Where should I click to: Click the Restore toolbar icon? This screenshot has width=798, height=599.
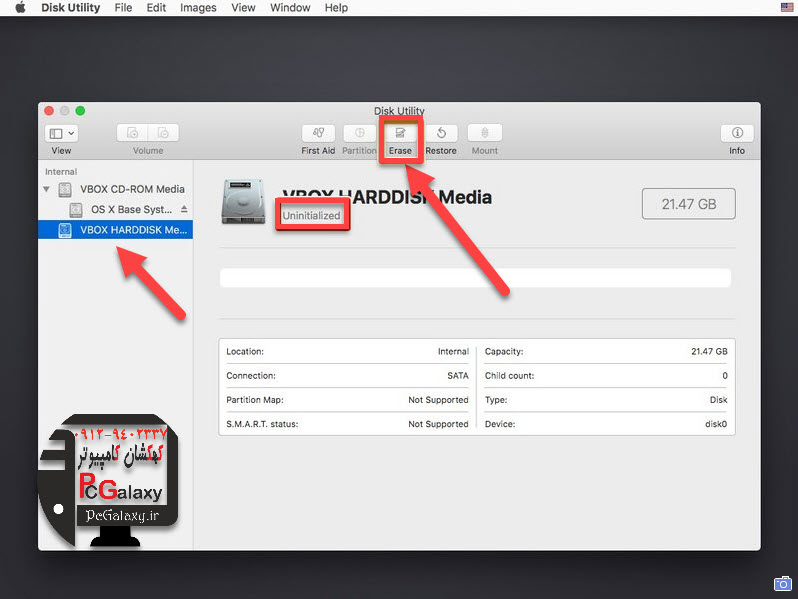tap(441, 133)
